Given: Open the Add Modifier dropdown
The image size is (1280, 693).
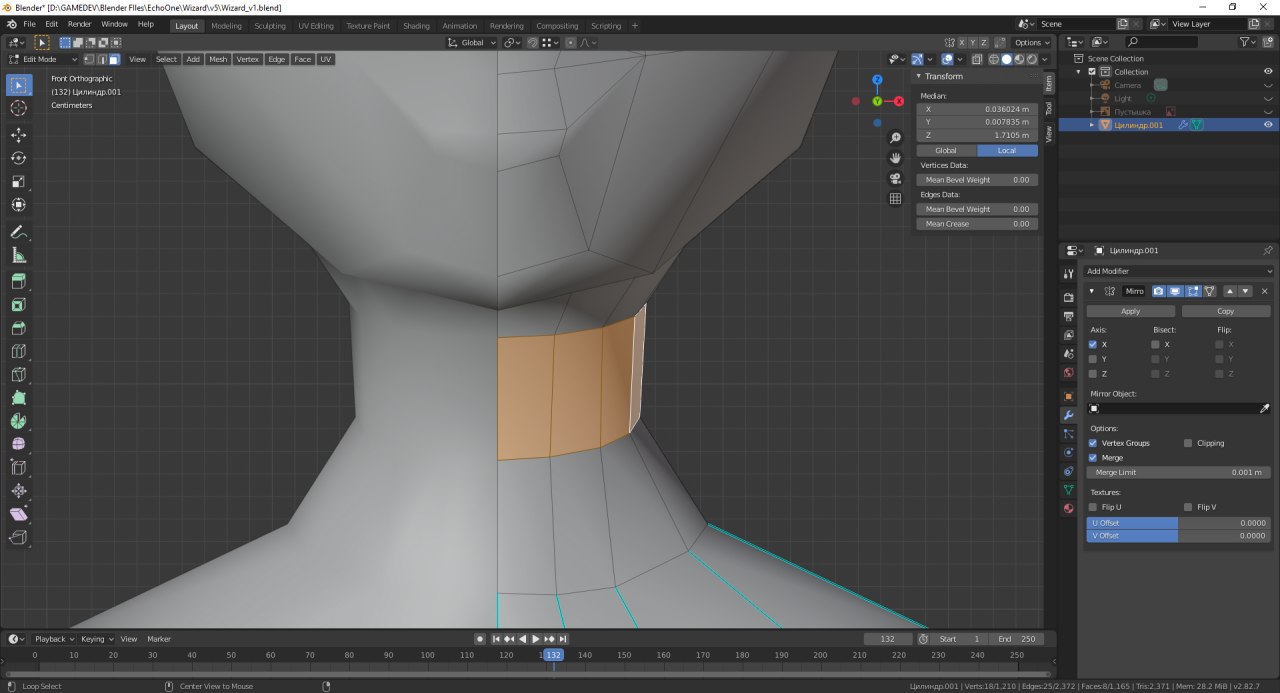Looking at the screenshot, I should pyautogui.click(x=1178, y=271).
